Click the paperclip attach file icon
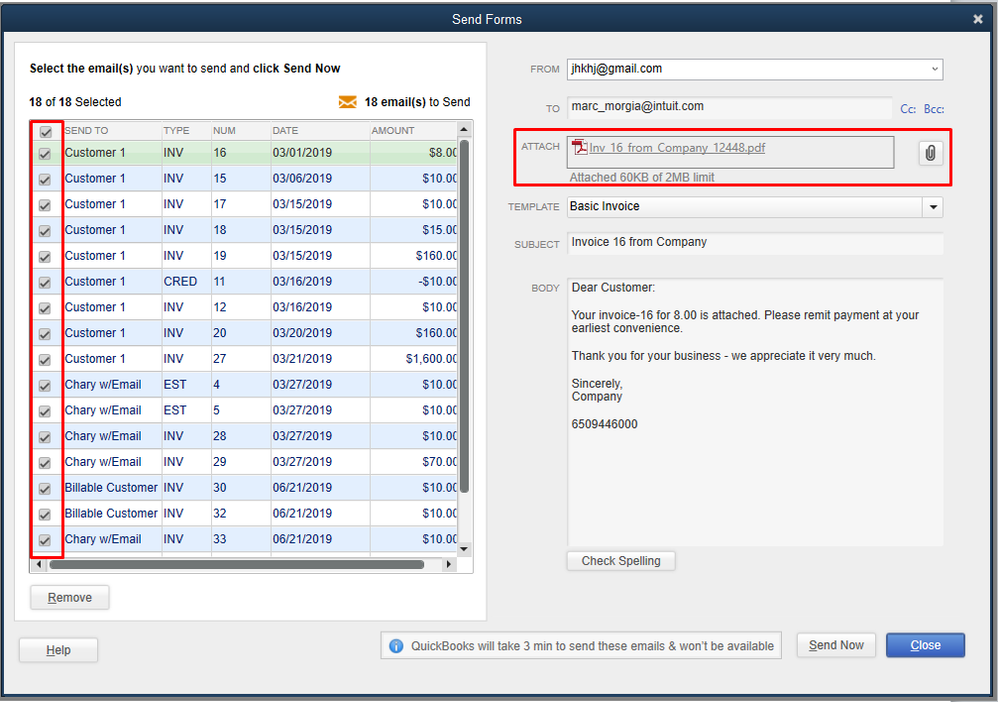The image size is (998, 702). coord(930,153)
